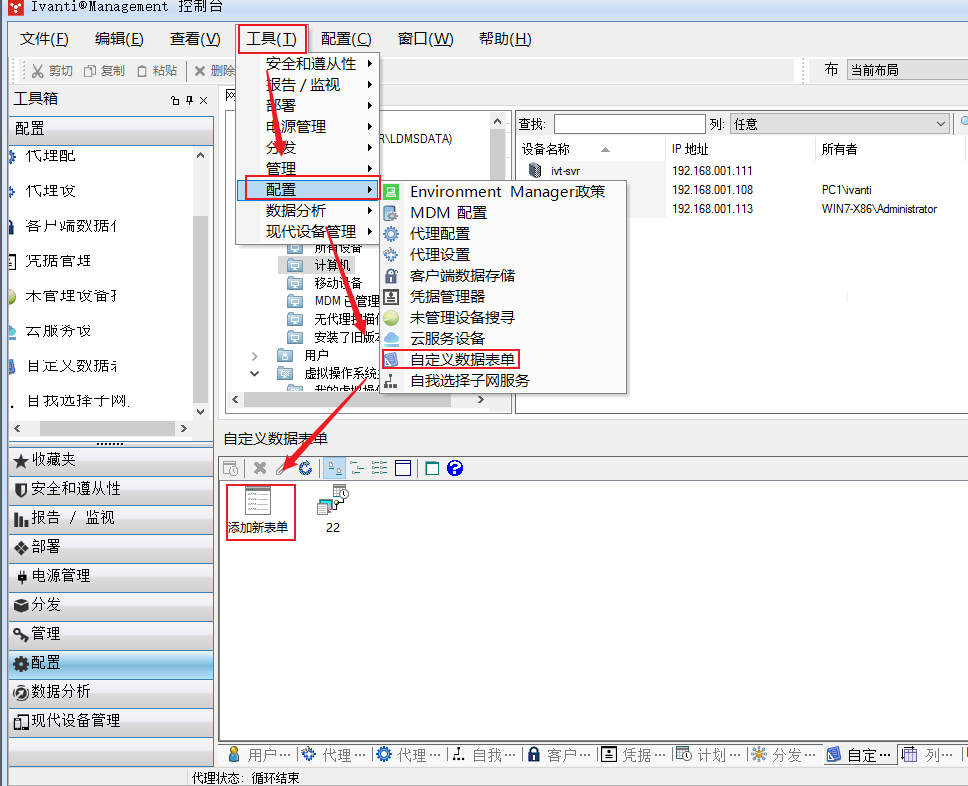Click the 查找 search input field
This screenshot has height=786, width=968.
point(628,124)
